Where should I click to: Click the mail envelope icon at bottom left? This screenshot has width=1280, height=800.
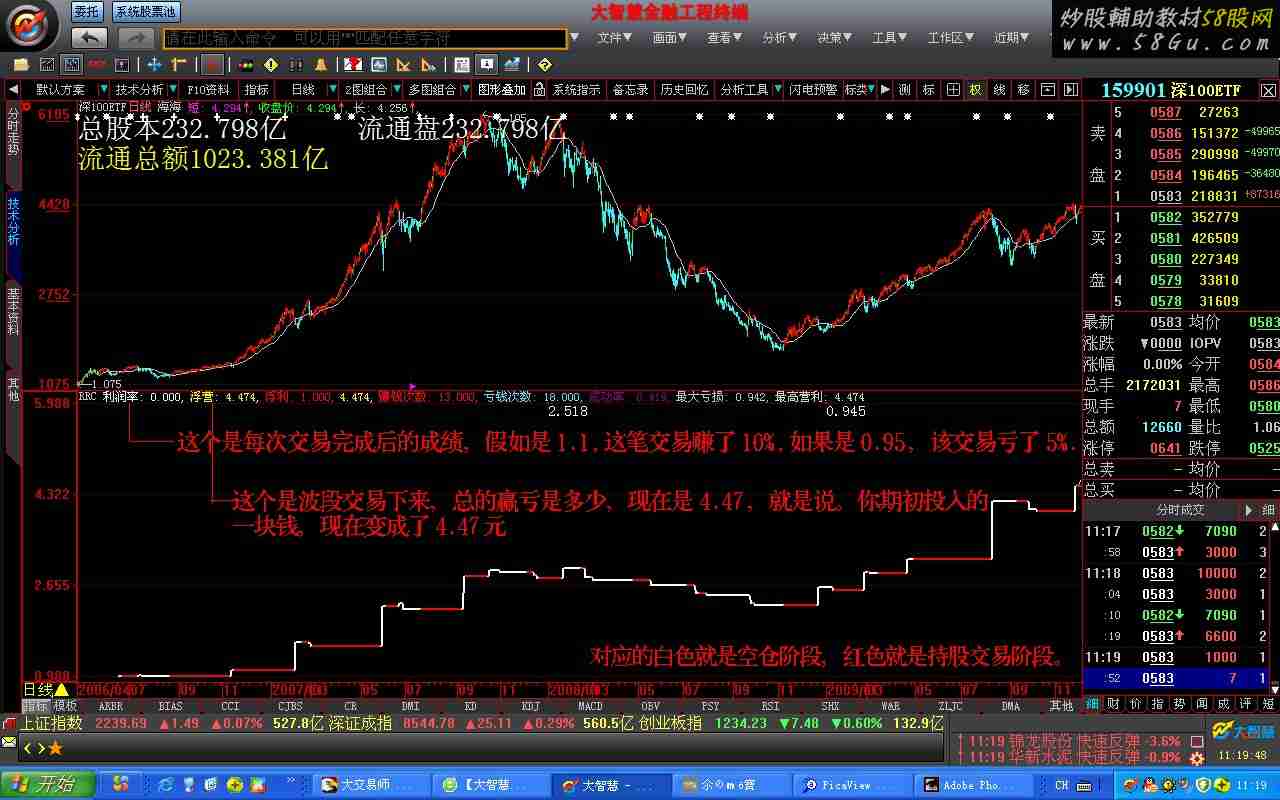pyautogui.click(x=9, y=742)
